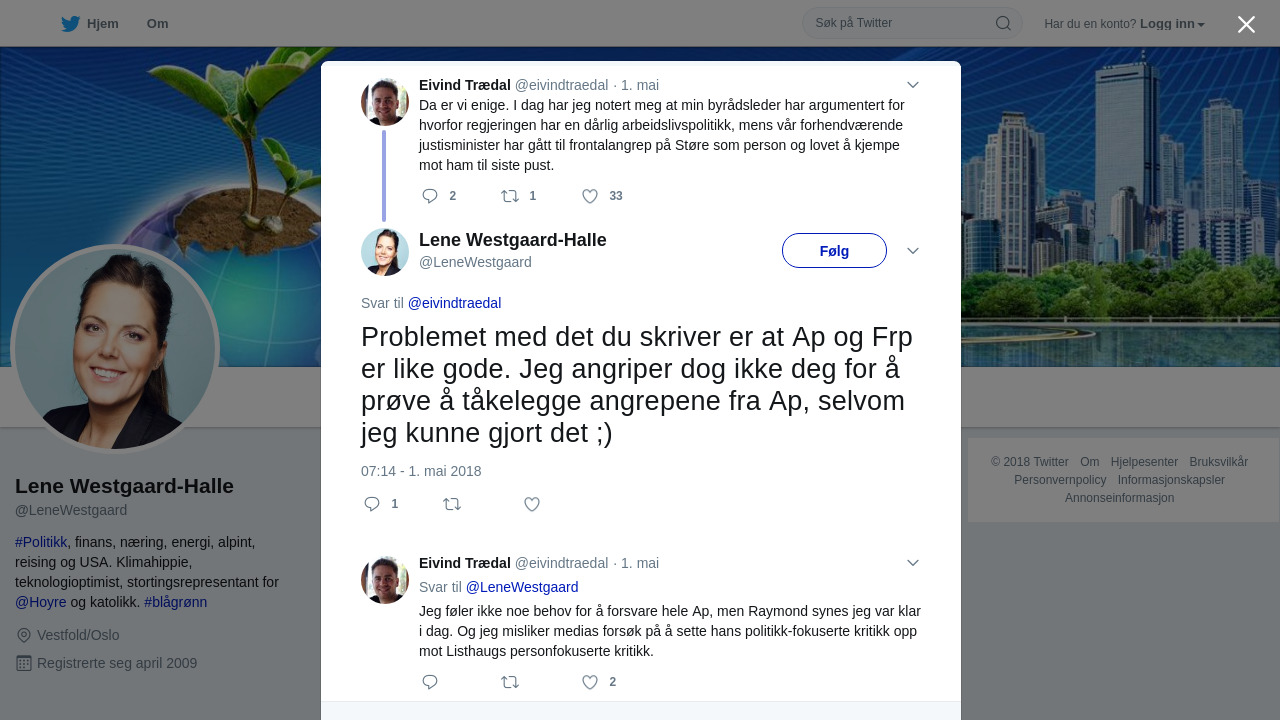Image resolution: width=1280 pixels, height=720 pixels.
Task: Like Lene Westgaard-Halle's main tweet
Action: [x=532, y=504]
